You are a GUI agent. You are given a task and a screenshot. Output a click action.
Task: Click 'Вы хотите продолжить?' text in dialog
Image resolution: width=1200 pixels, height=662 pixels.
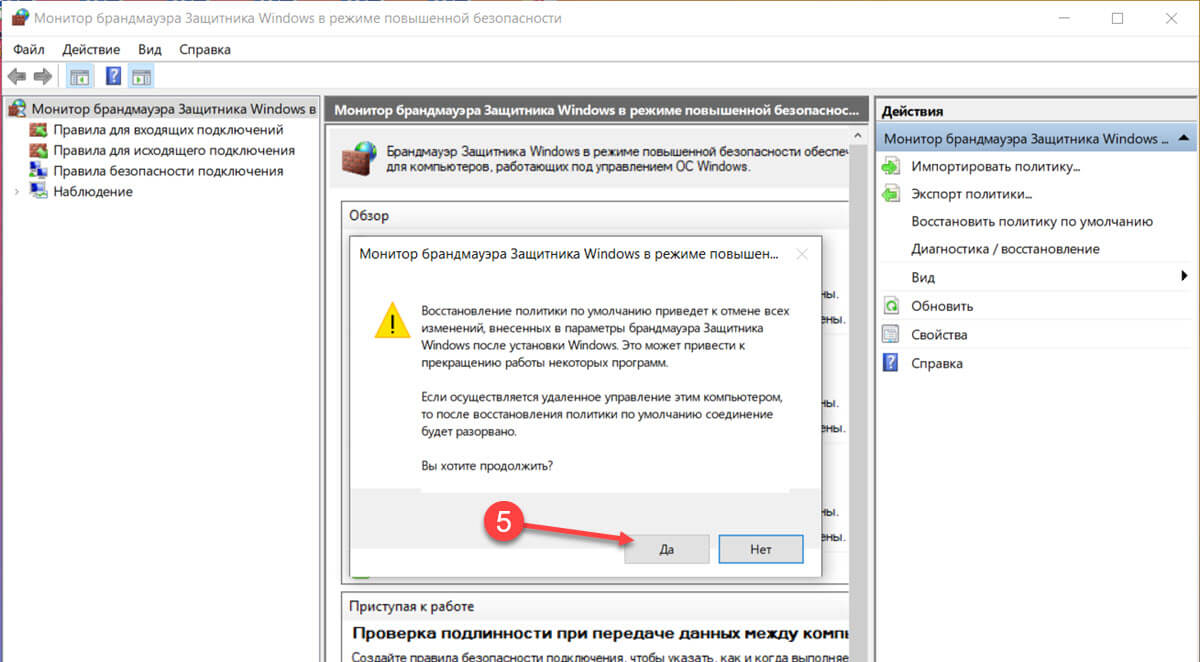pos(487,466)
